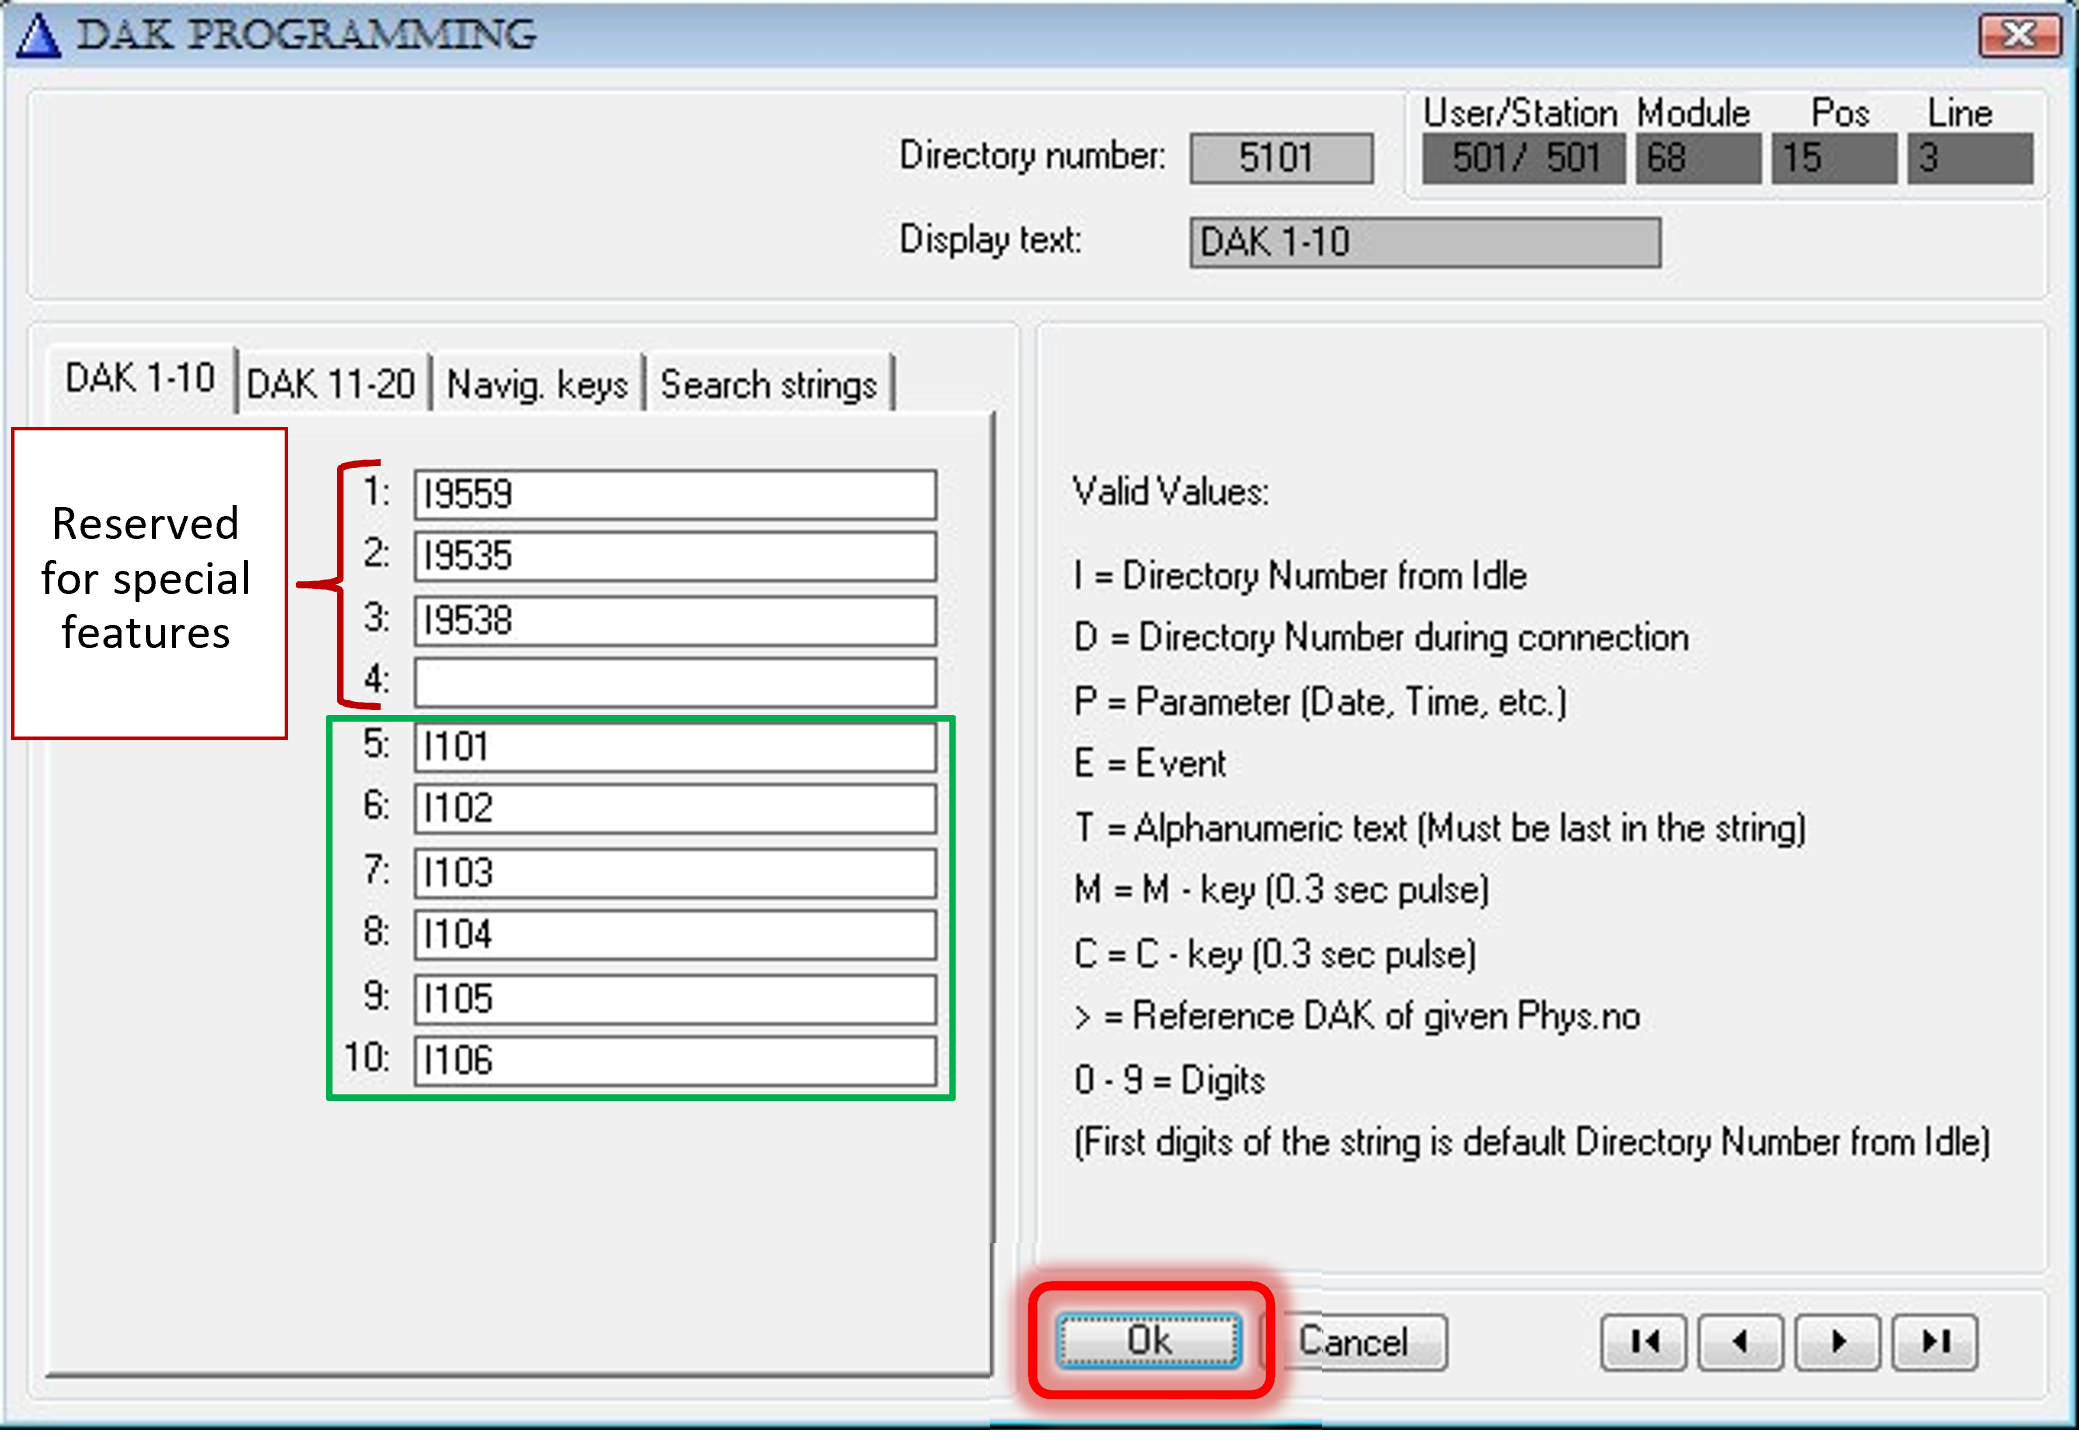Screen dimensions: 2079x1446
Task: Switch to the DAK 11-20 tab
Action: click(x=331, y=384)
